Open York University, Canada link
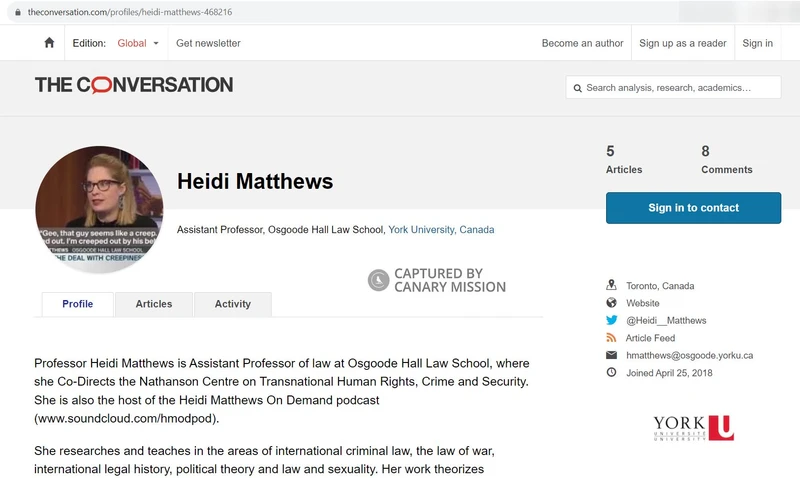The image size is (800, 478). pyautogui.click(x=441, y=230)
